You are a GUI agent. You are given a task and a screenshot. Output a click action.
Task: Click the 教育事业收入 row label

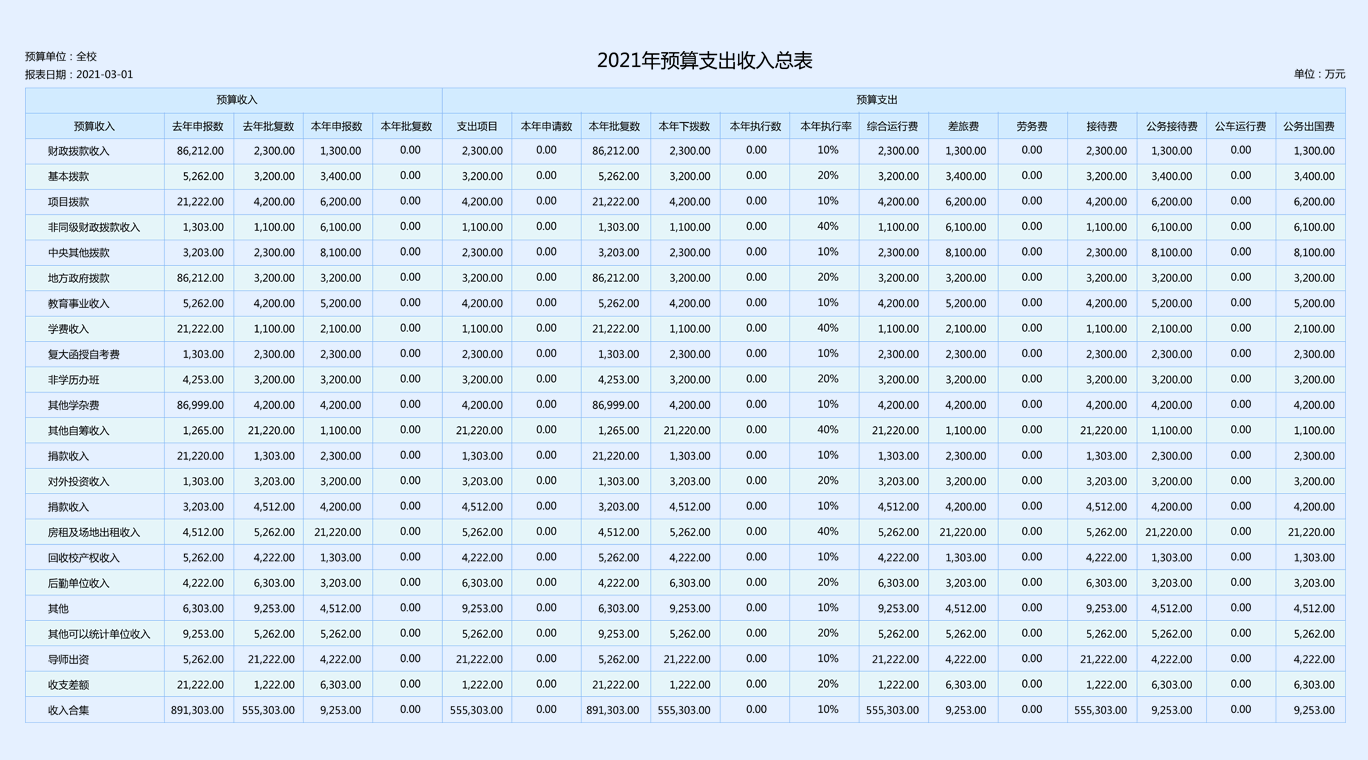coord(79,304)
